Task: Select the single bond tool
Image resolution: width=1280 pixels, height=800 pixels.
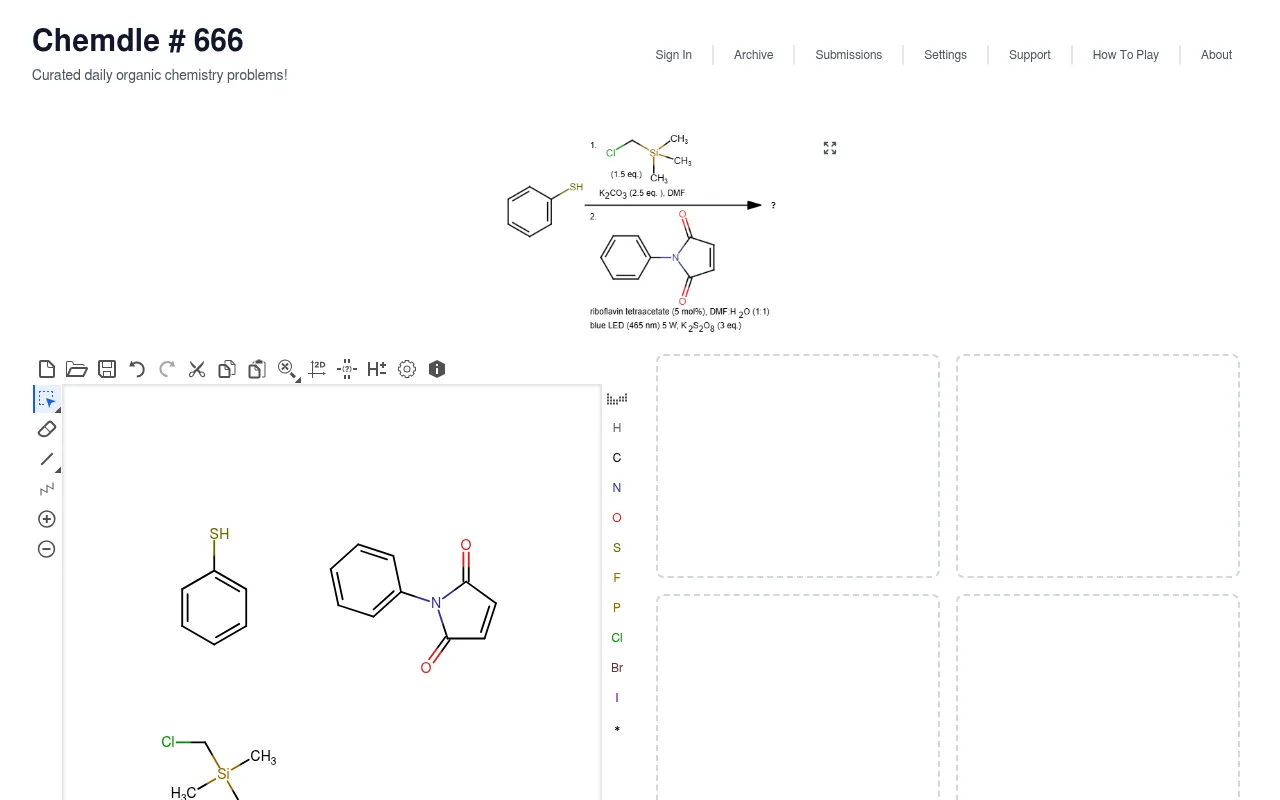Action: click(47, 459)
